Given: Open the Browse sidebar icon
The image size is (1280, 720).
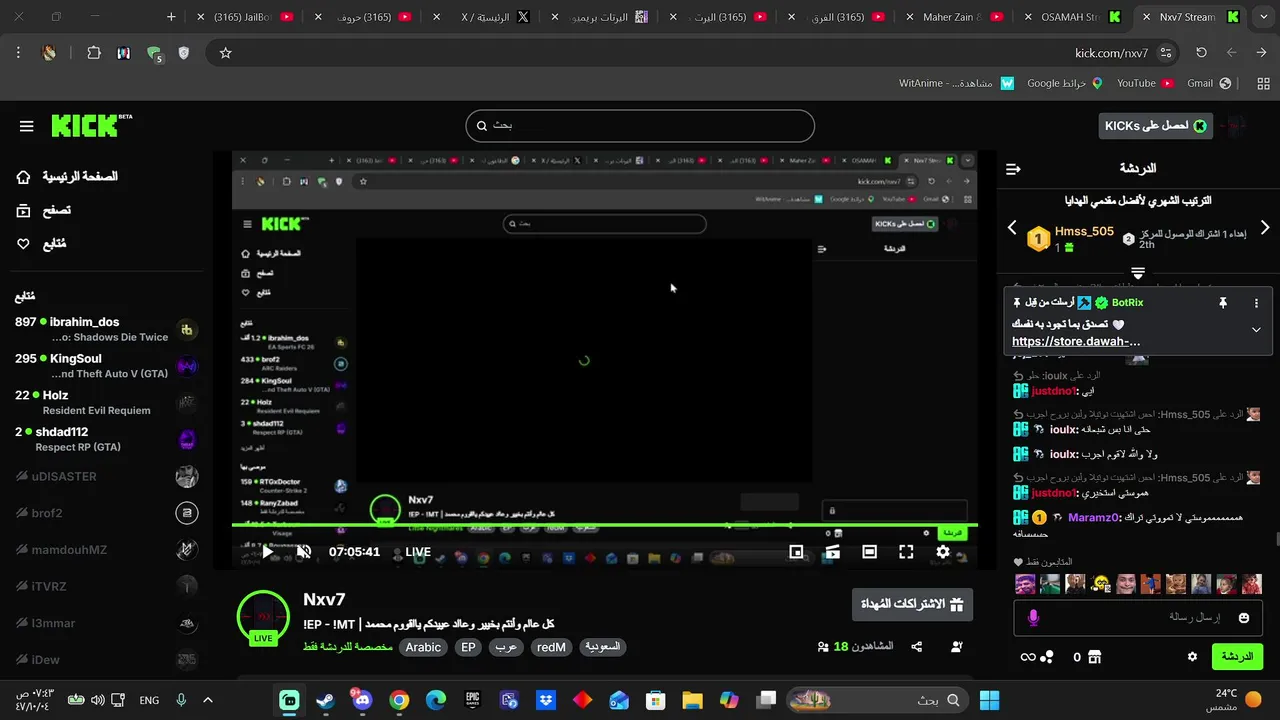Looking at the screenshot, I should 23,210.
